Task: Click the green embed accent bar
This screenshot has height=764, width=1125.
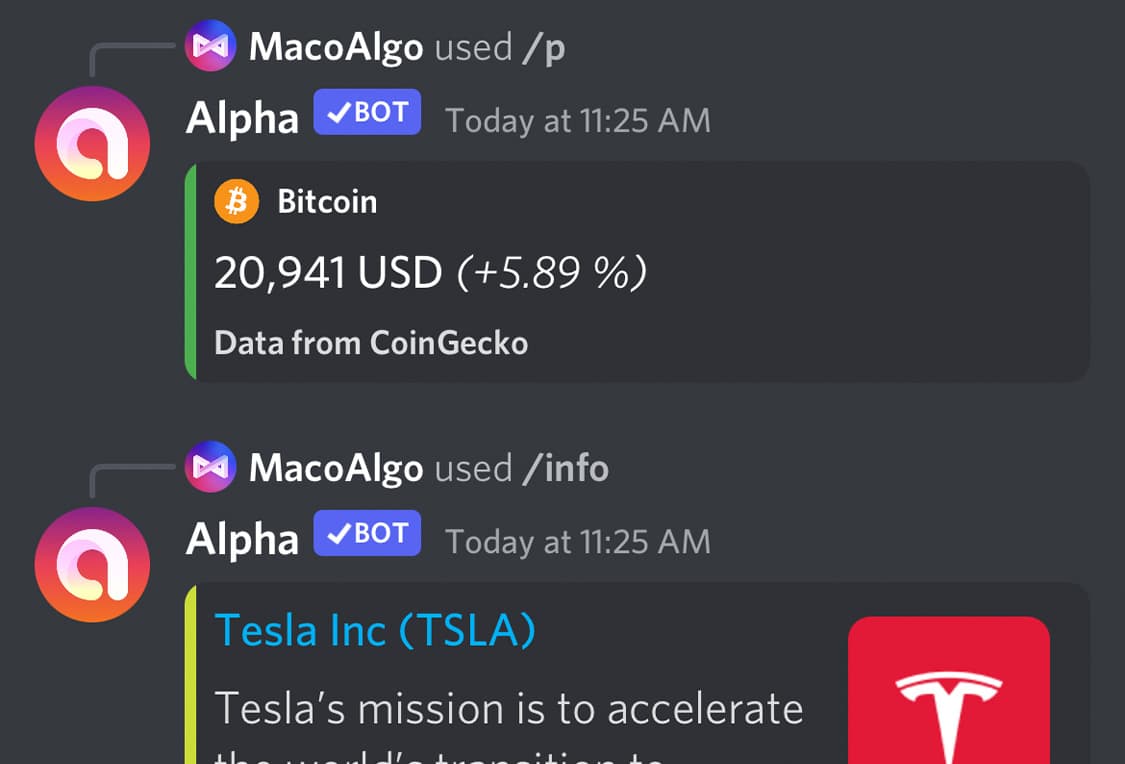Action: click(x=190, y=270)
